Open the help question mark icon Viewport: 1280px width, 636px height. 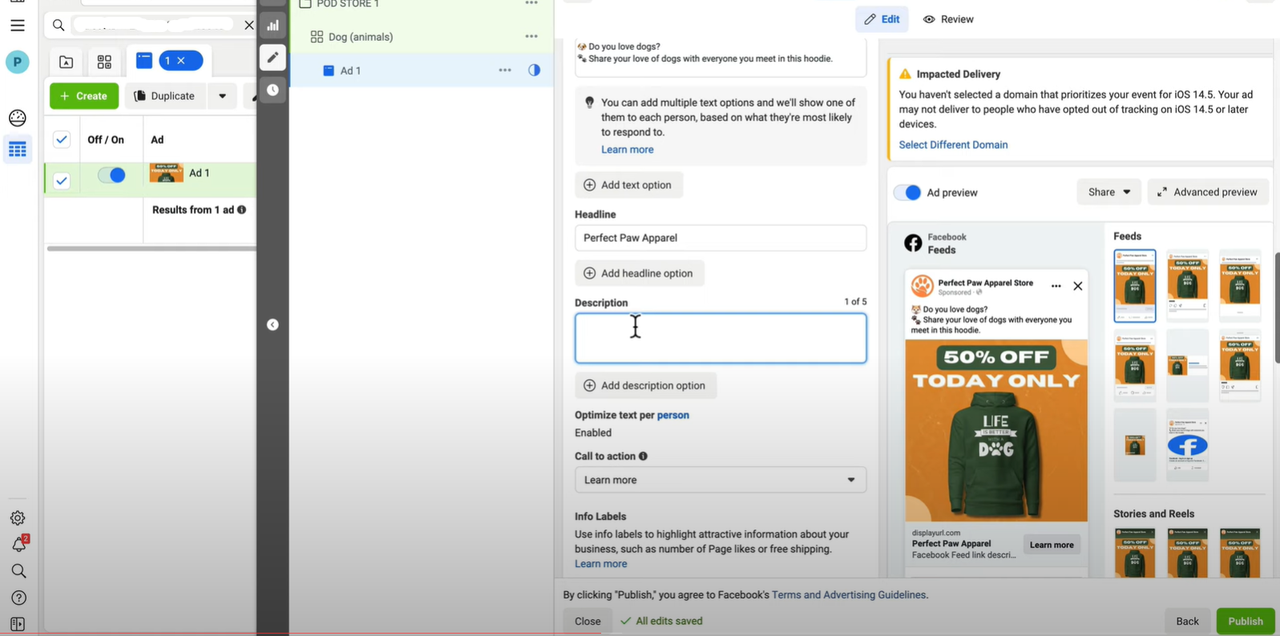pos(17,598)
